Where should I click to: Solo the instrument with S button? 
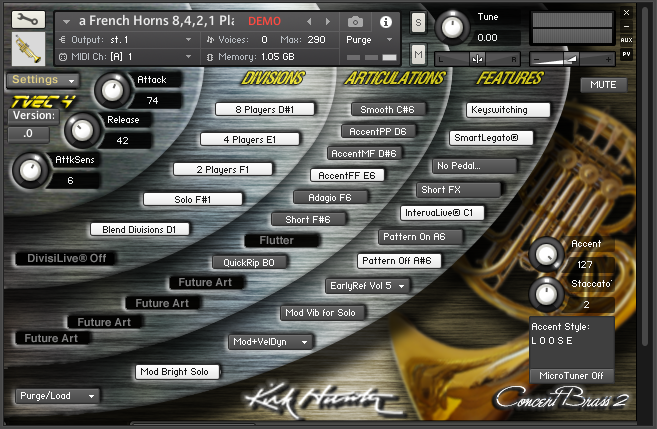418,23
